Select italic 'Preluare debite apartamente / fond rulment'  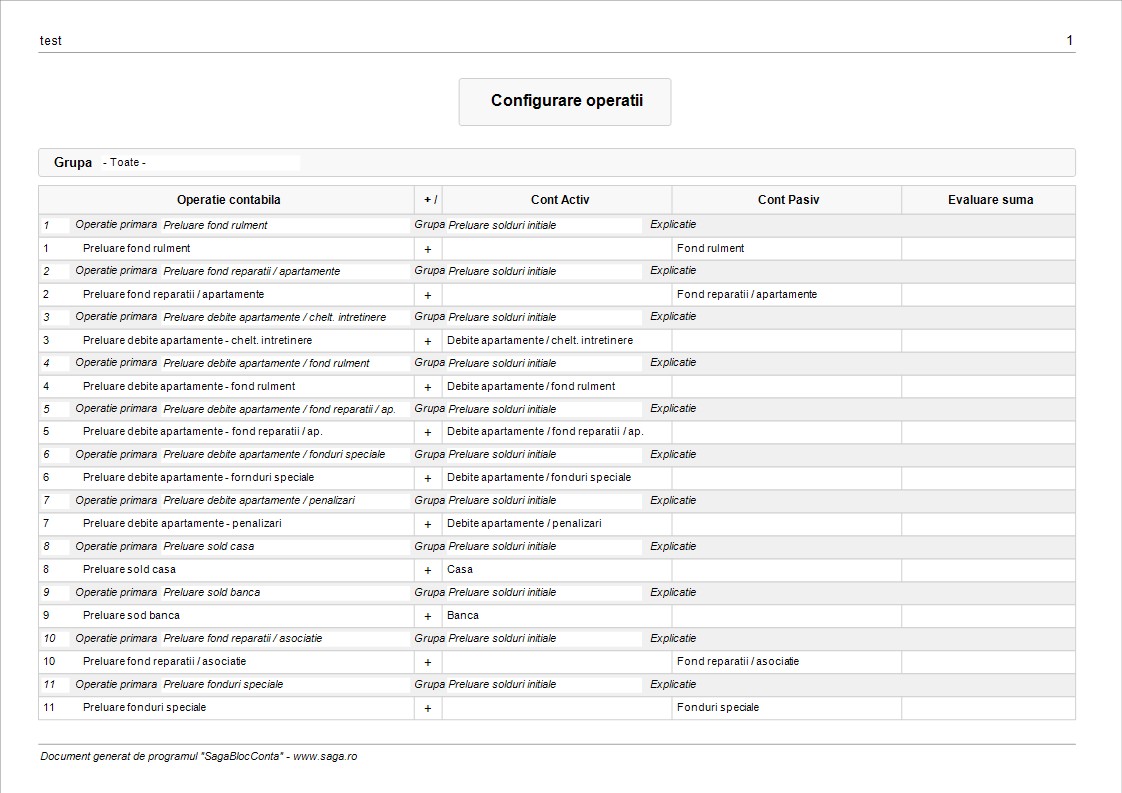point(266,363)
